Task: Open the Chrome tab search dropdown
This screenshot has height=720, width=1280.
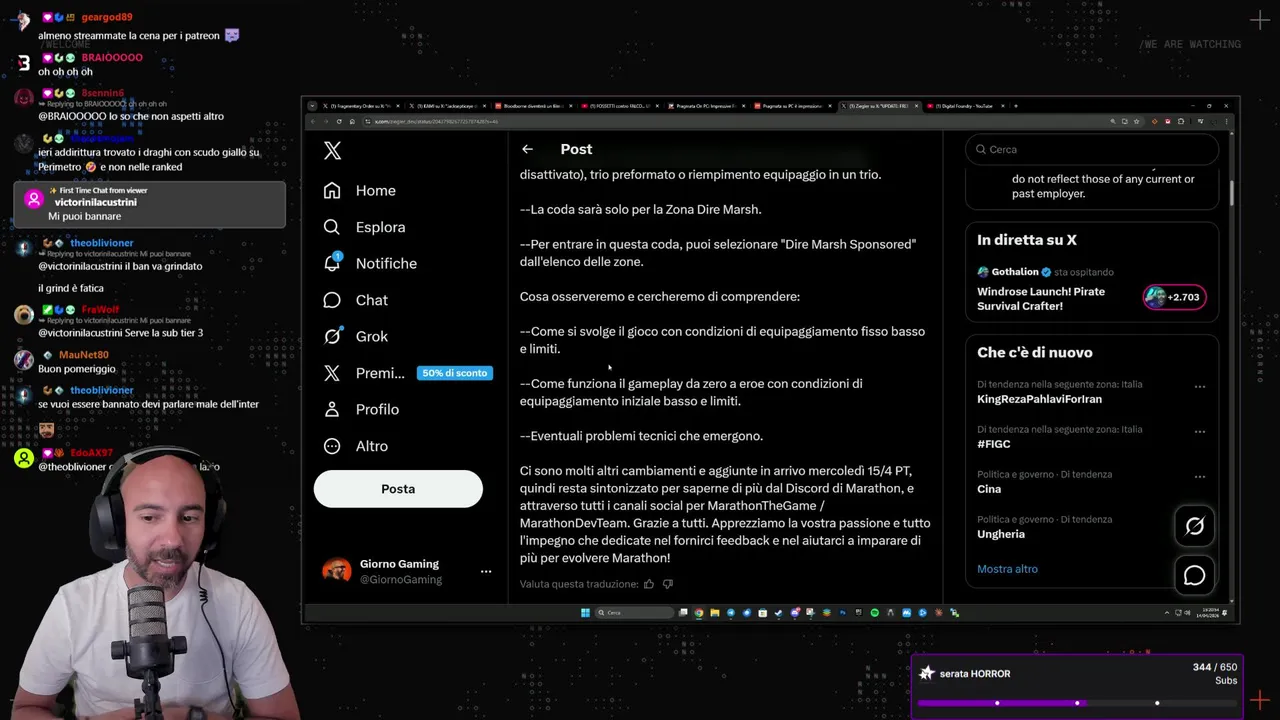Action: [x=312, y=106]
